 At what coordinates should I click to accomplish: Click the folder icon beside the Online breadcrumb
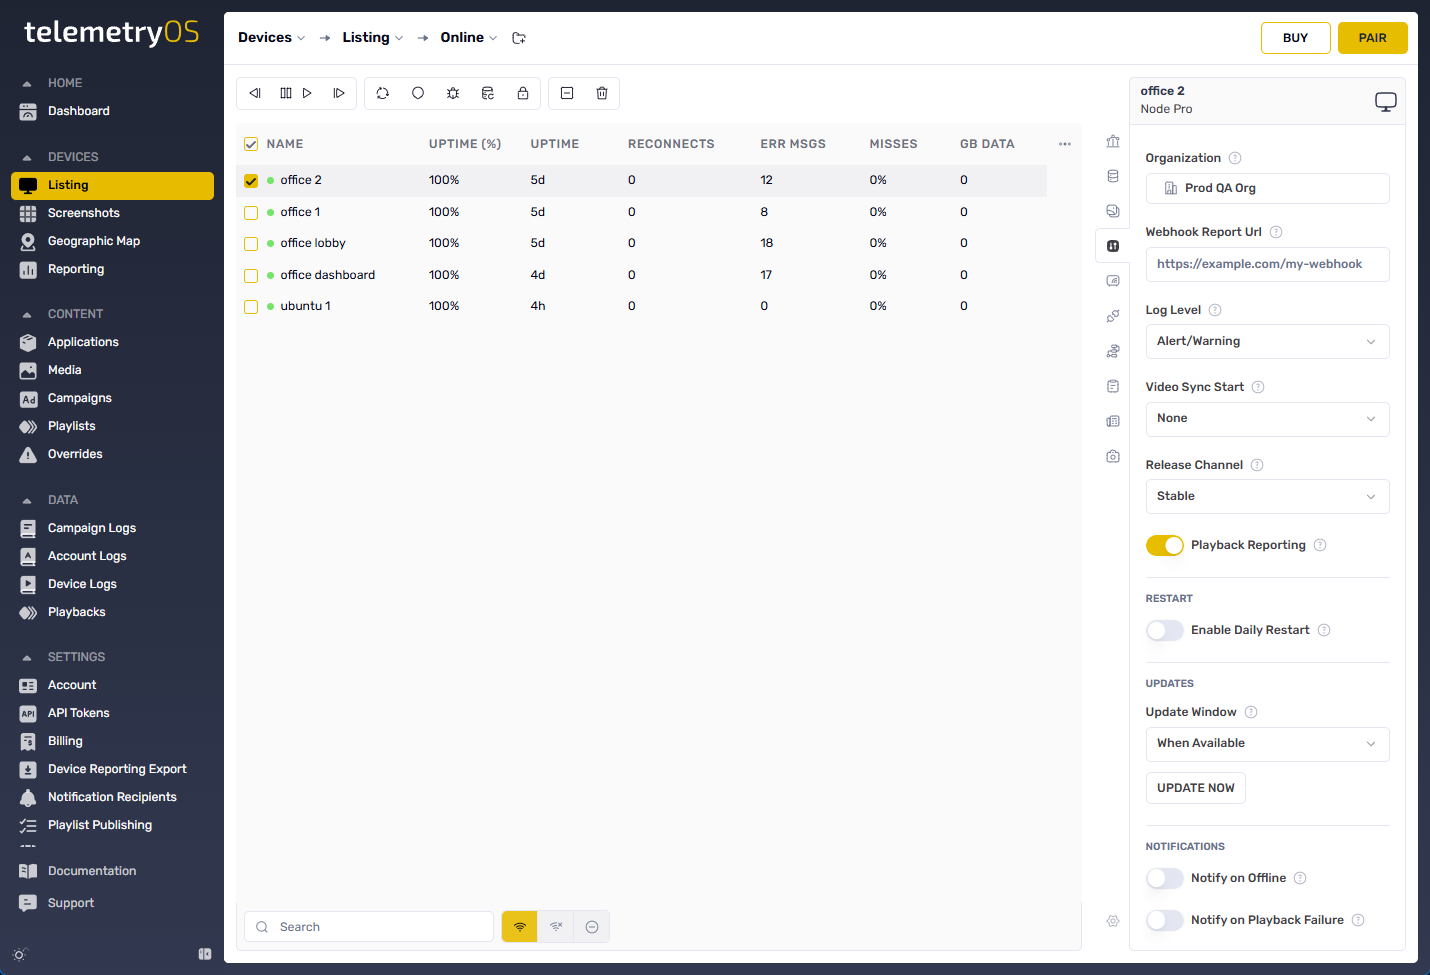[x=519, y=38]
